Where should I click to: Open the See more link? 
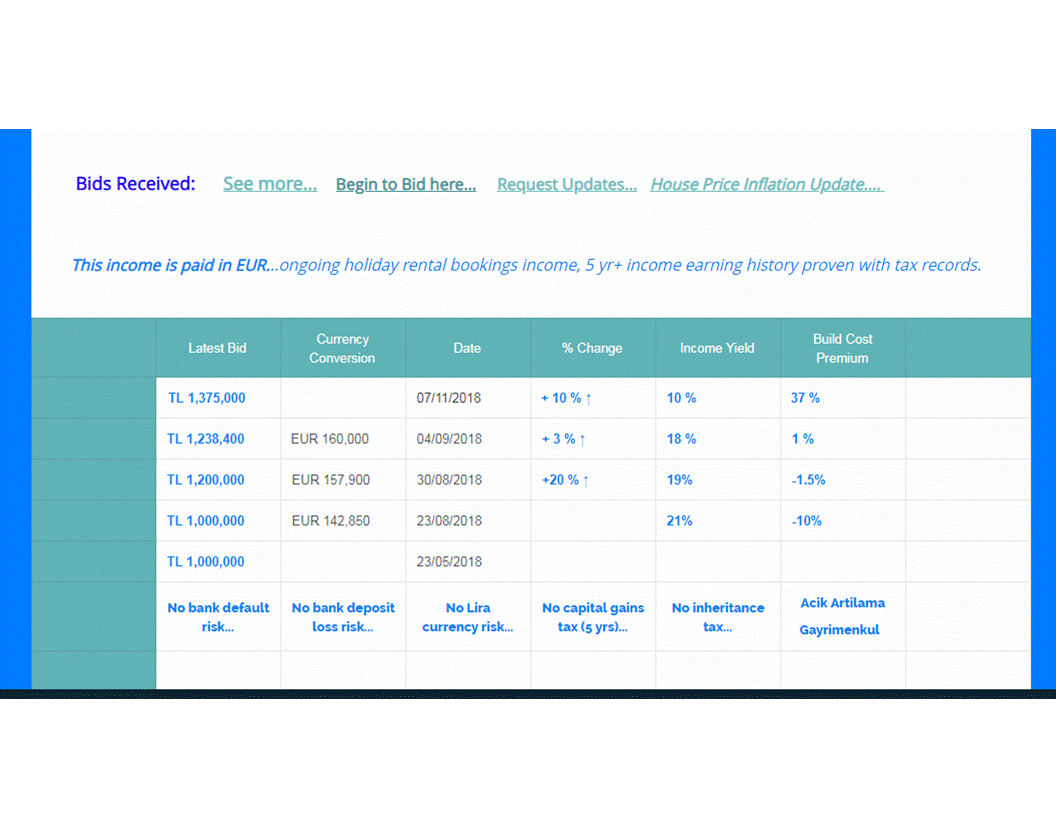tap(269, 184)
